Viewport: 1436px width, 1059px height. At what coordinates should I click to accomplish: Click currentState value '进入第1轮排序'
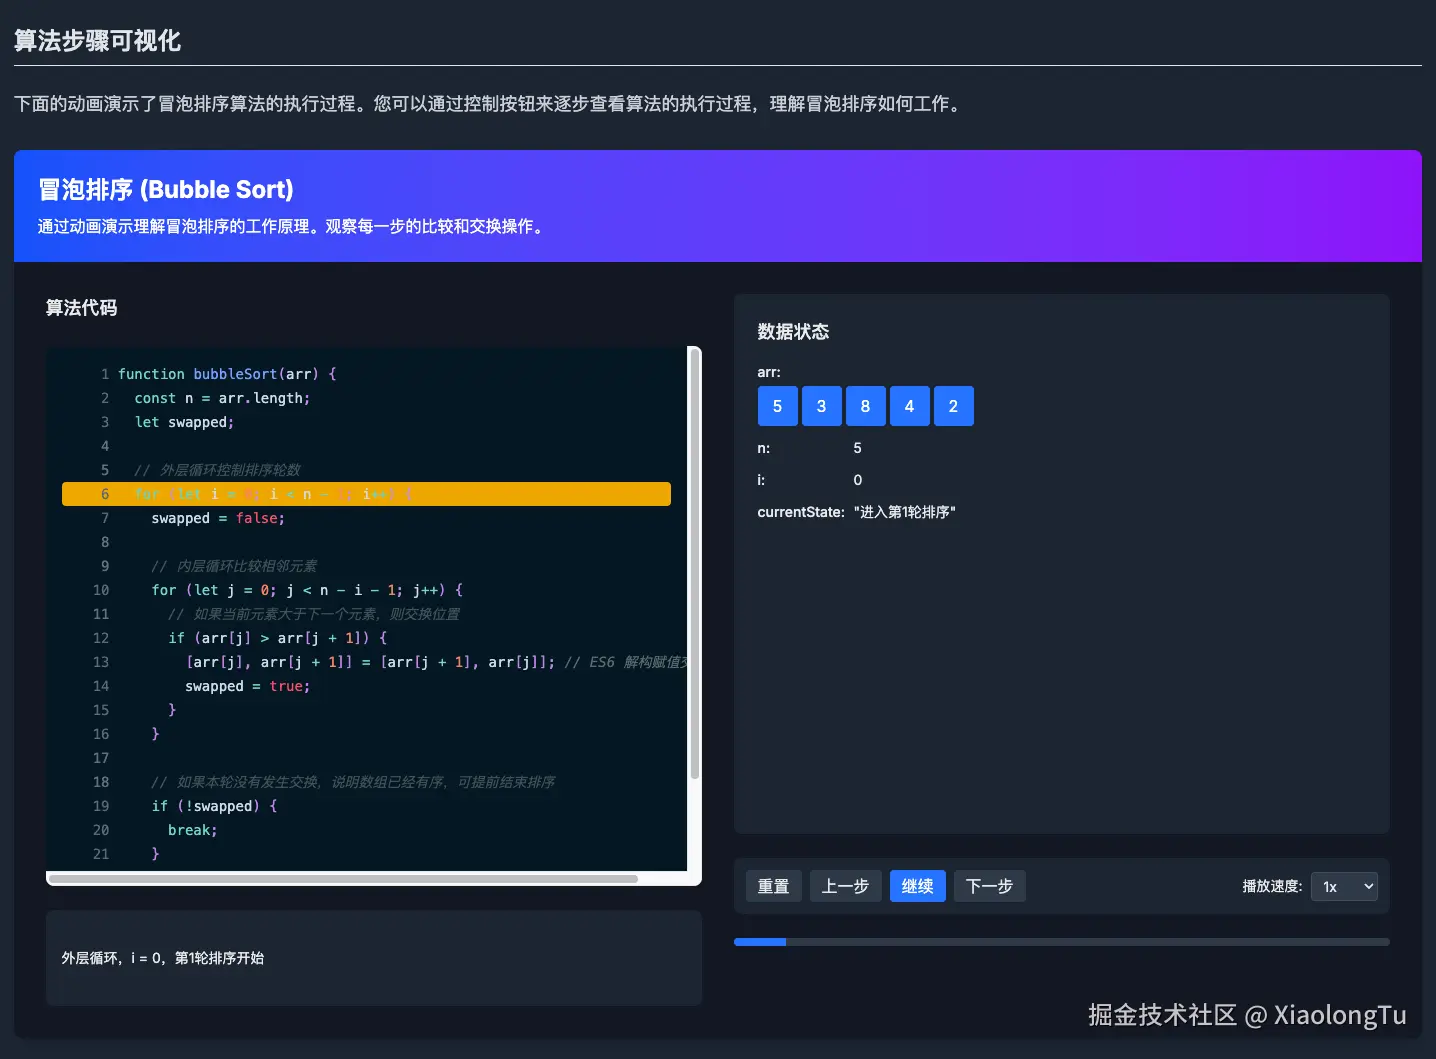(905, 512)
